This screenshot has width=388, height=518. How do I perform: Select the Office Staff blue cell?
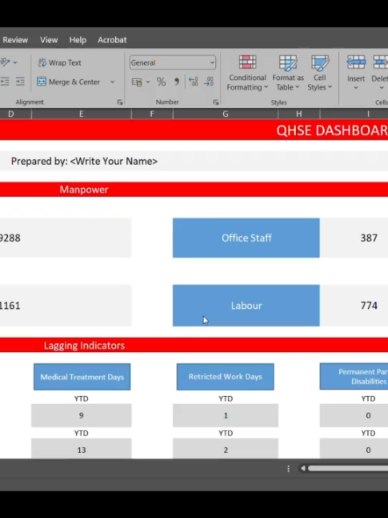coord(246,238)
